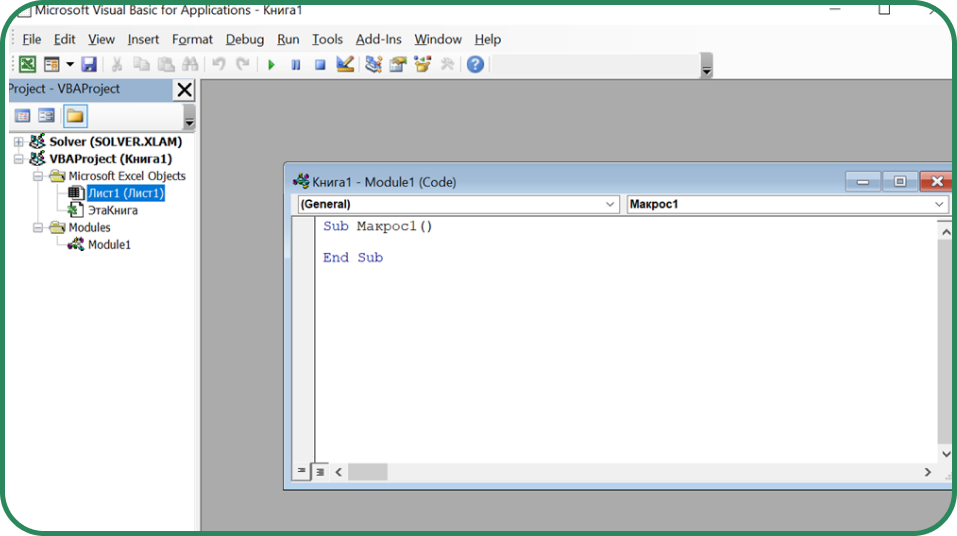Open the Standard toolbar options arrow

pos(706,65)
